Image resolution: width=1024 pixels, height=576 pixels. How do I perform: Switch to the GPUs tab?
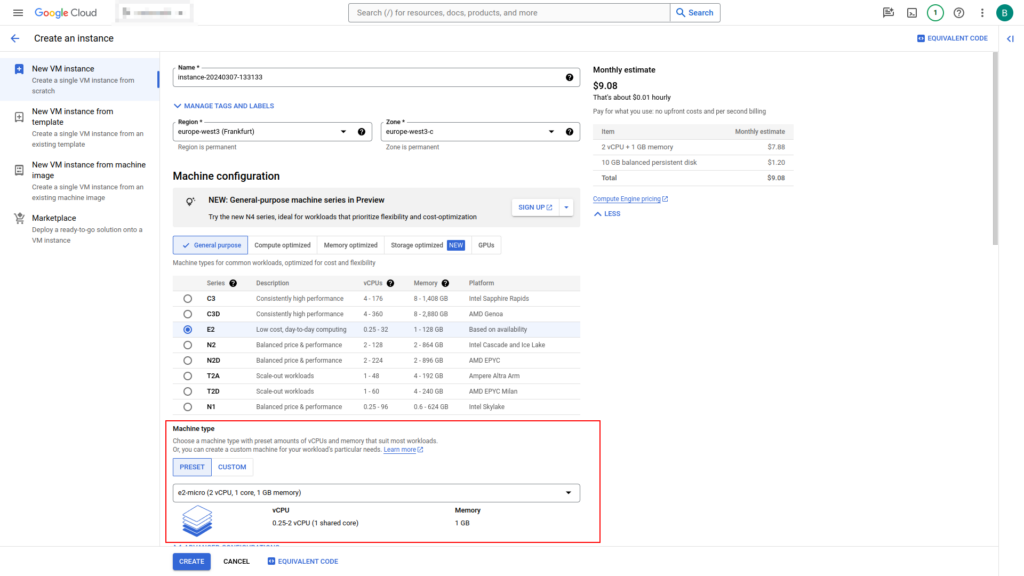coord(486,245)
